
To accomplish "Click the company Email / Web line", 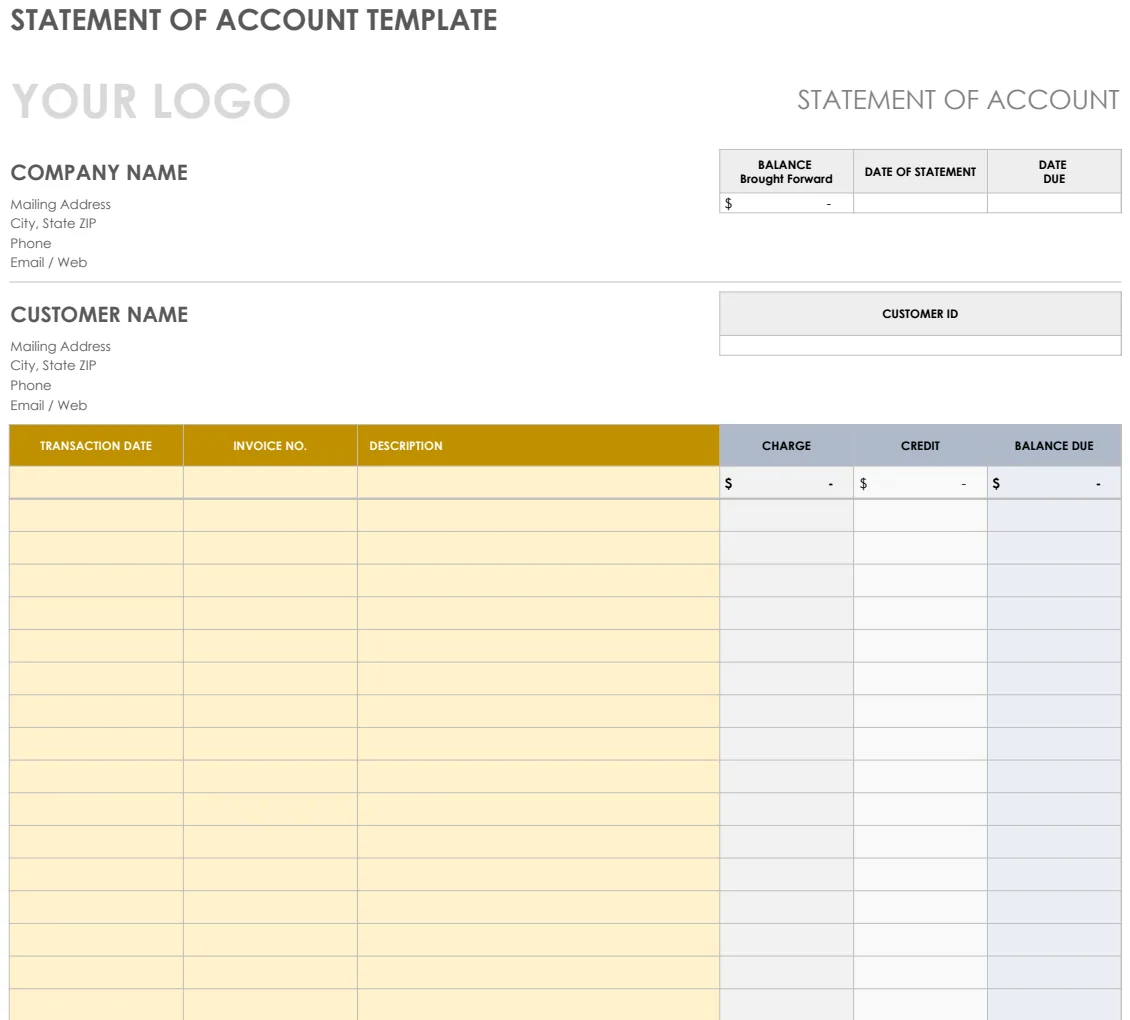I will click(48, 262).
